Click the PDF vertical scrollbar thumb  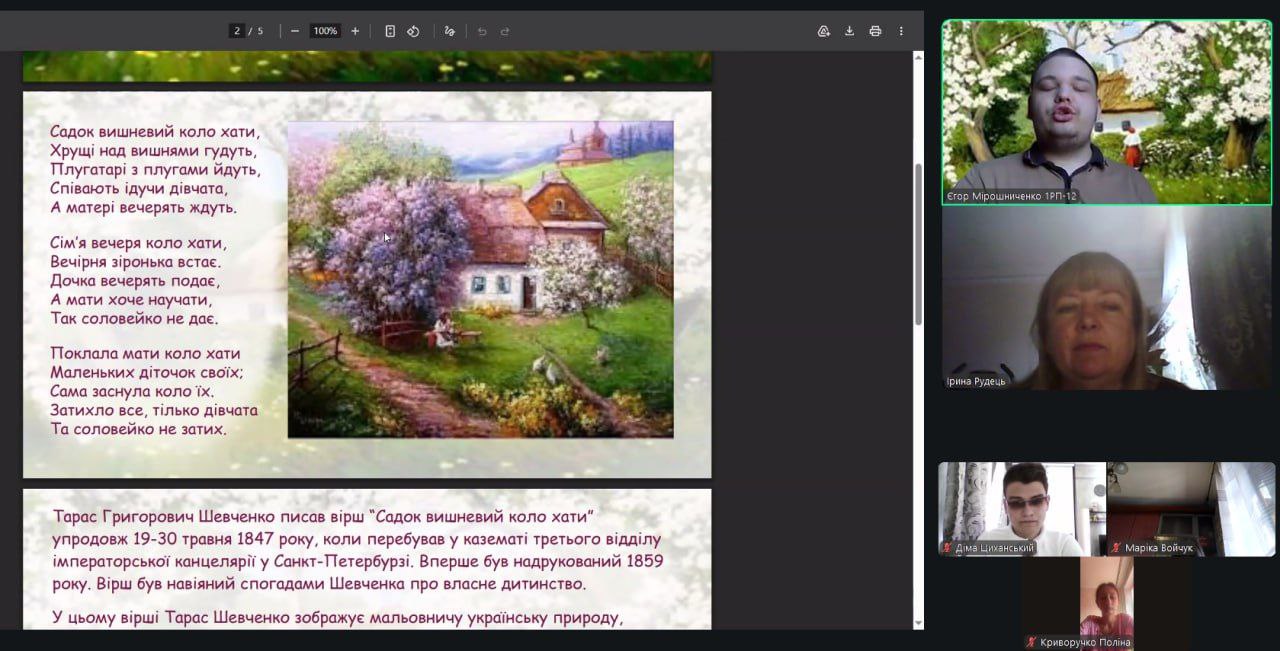918,243
